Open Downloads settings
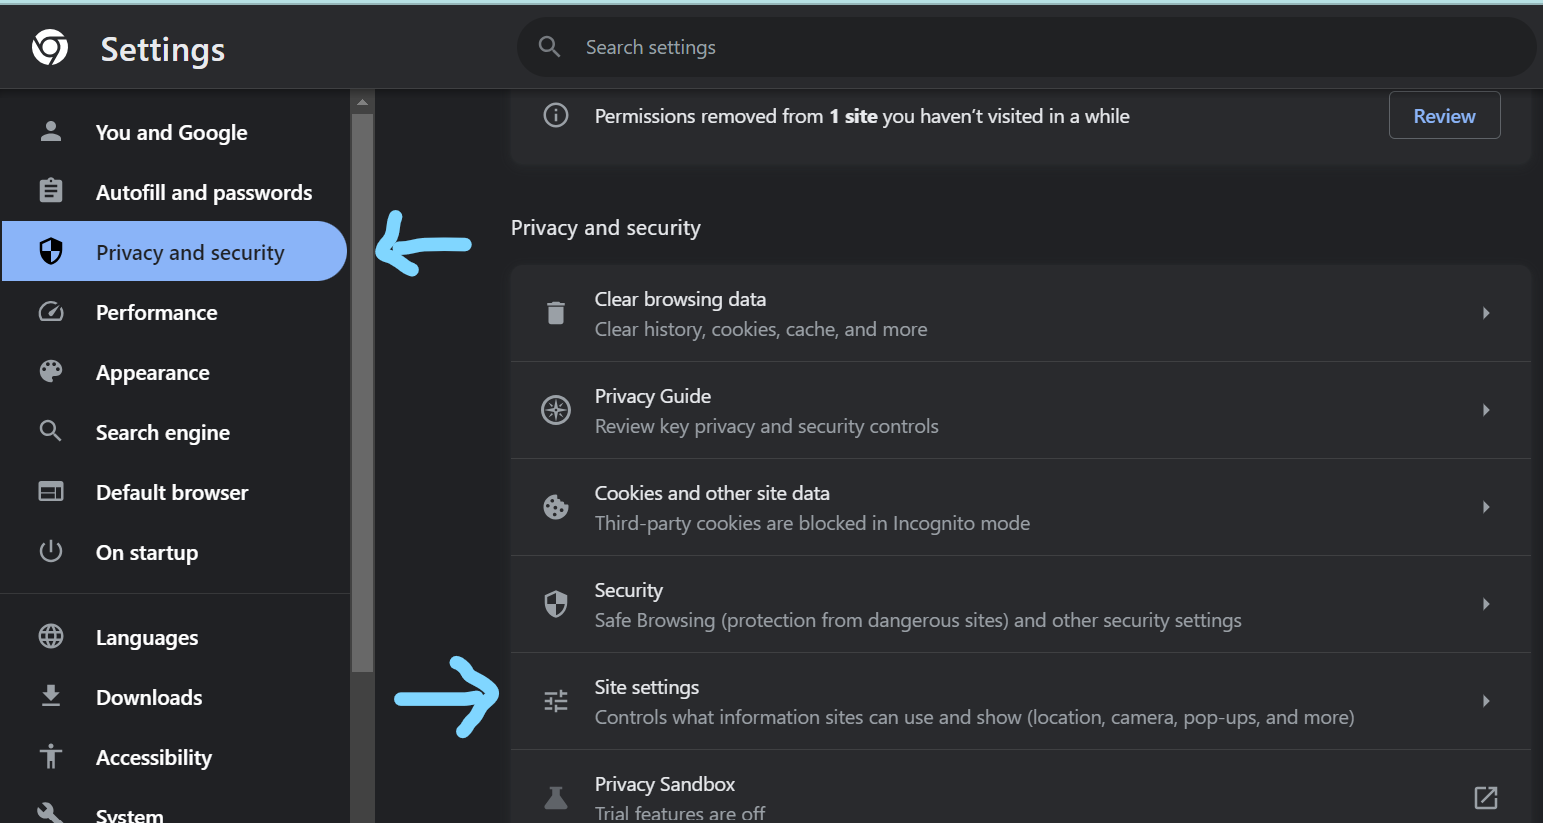 175,697
